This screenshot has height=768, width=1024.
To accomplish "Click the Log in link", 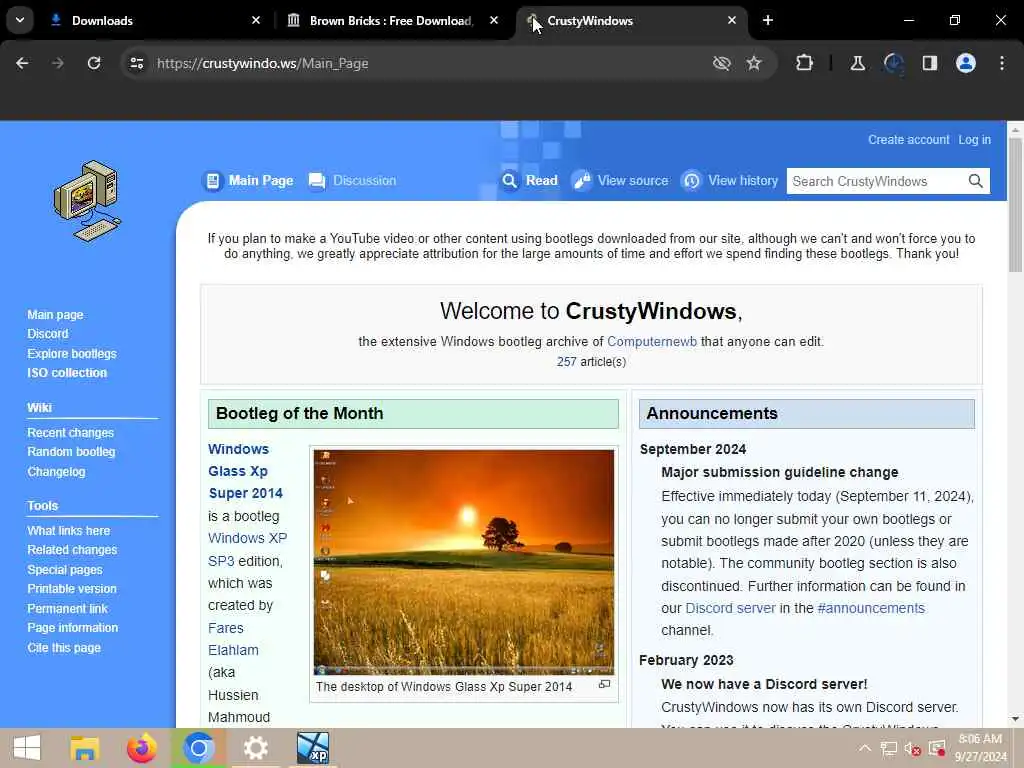I will (974, 140).
